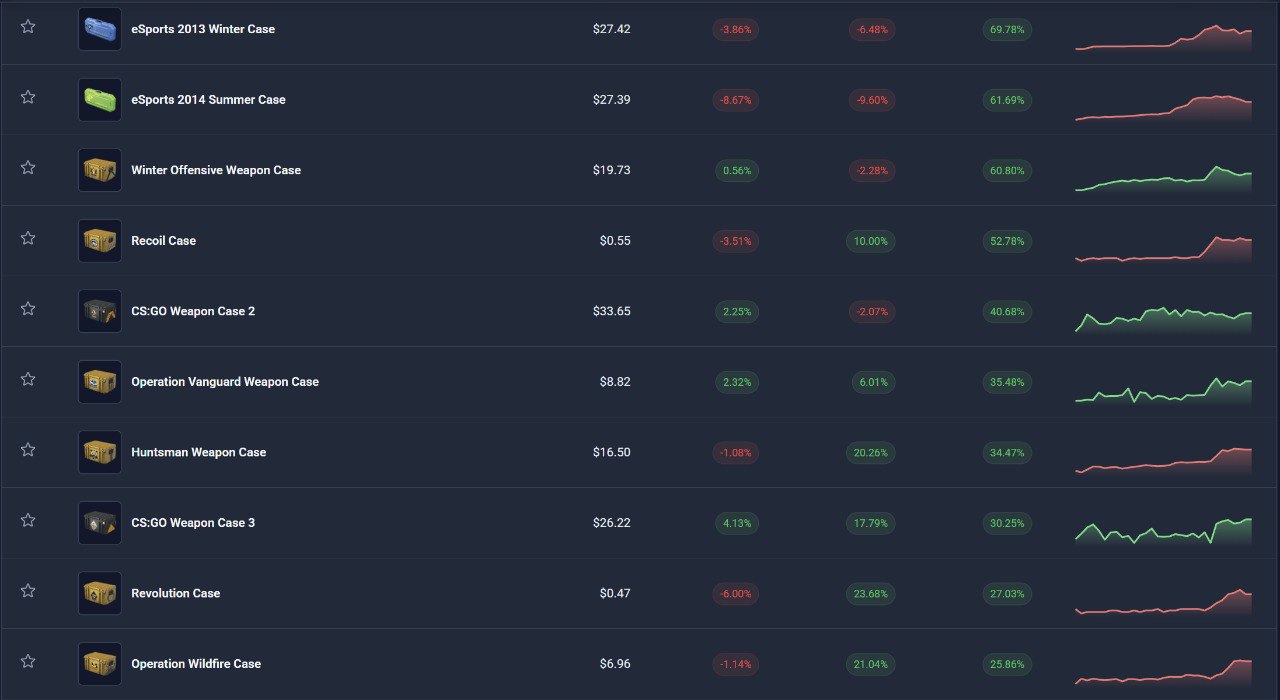Image resolution: width=1280 pixels, height=700 pixels.
Task: Click the Operation Vanguard sparkline chart
Action: (x=1163, y=390)
